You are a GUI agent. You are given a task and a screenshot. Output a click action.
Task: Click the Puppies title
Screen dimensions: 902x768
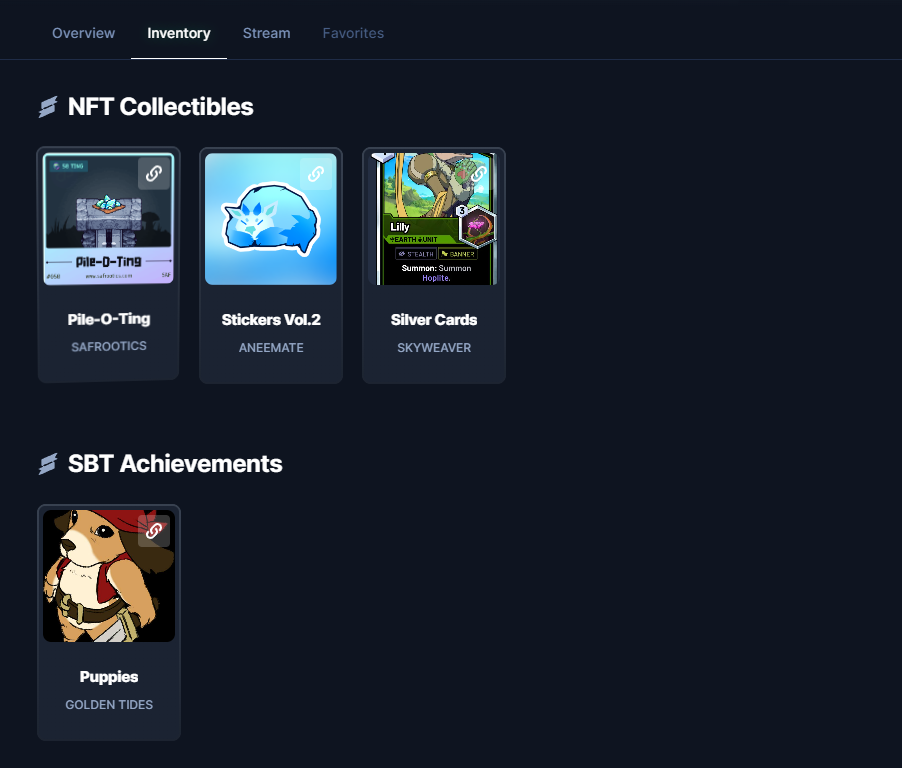[x=109, y=677]
